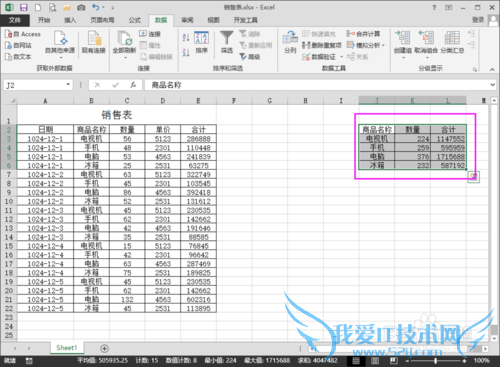This screenshot has height=367, width=500.
Task: Click the 100% zoom level
Action: [481, 361]
